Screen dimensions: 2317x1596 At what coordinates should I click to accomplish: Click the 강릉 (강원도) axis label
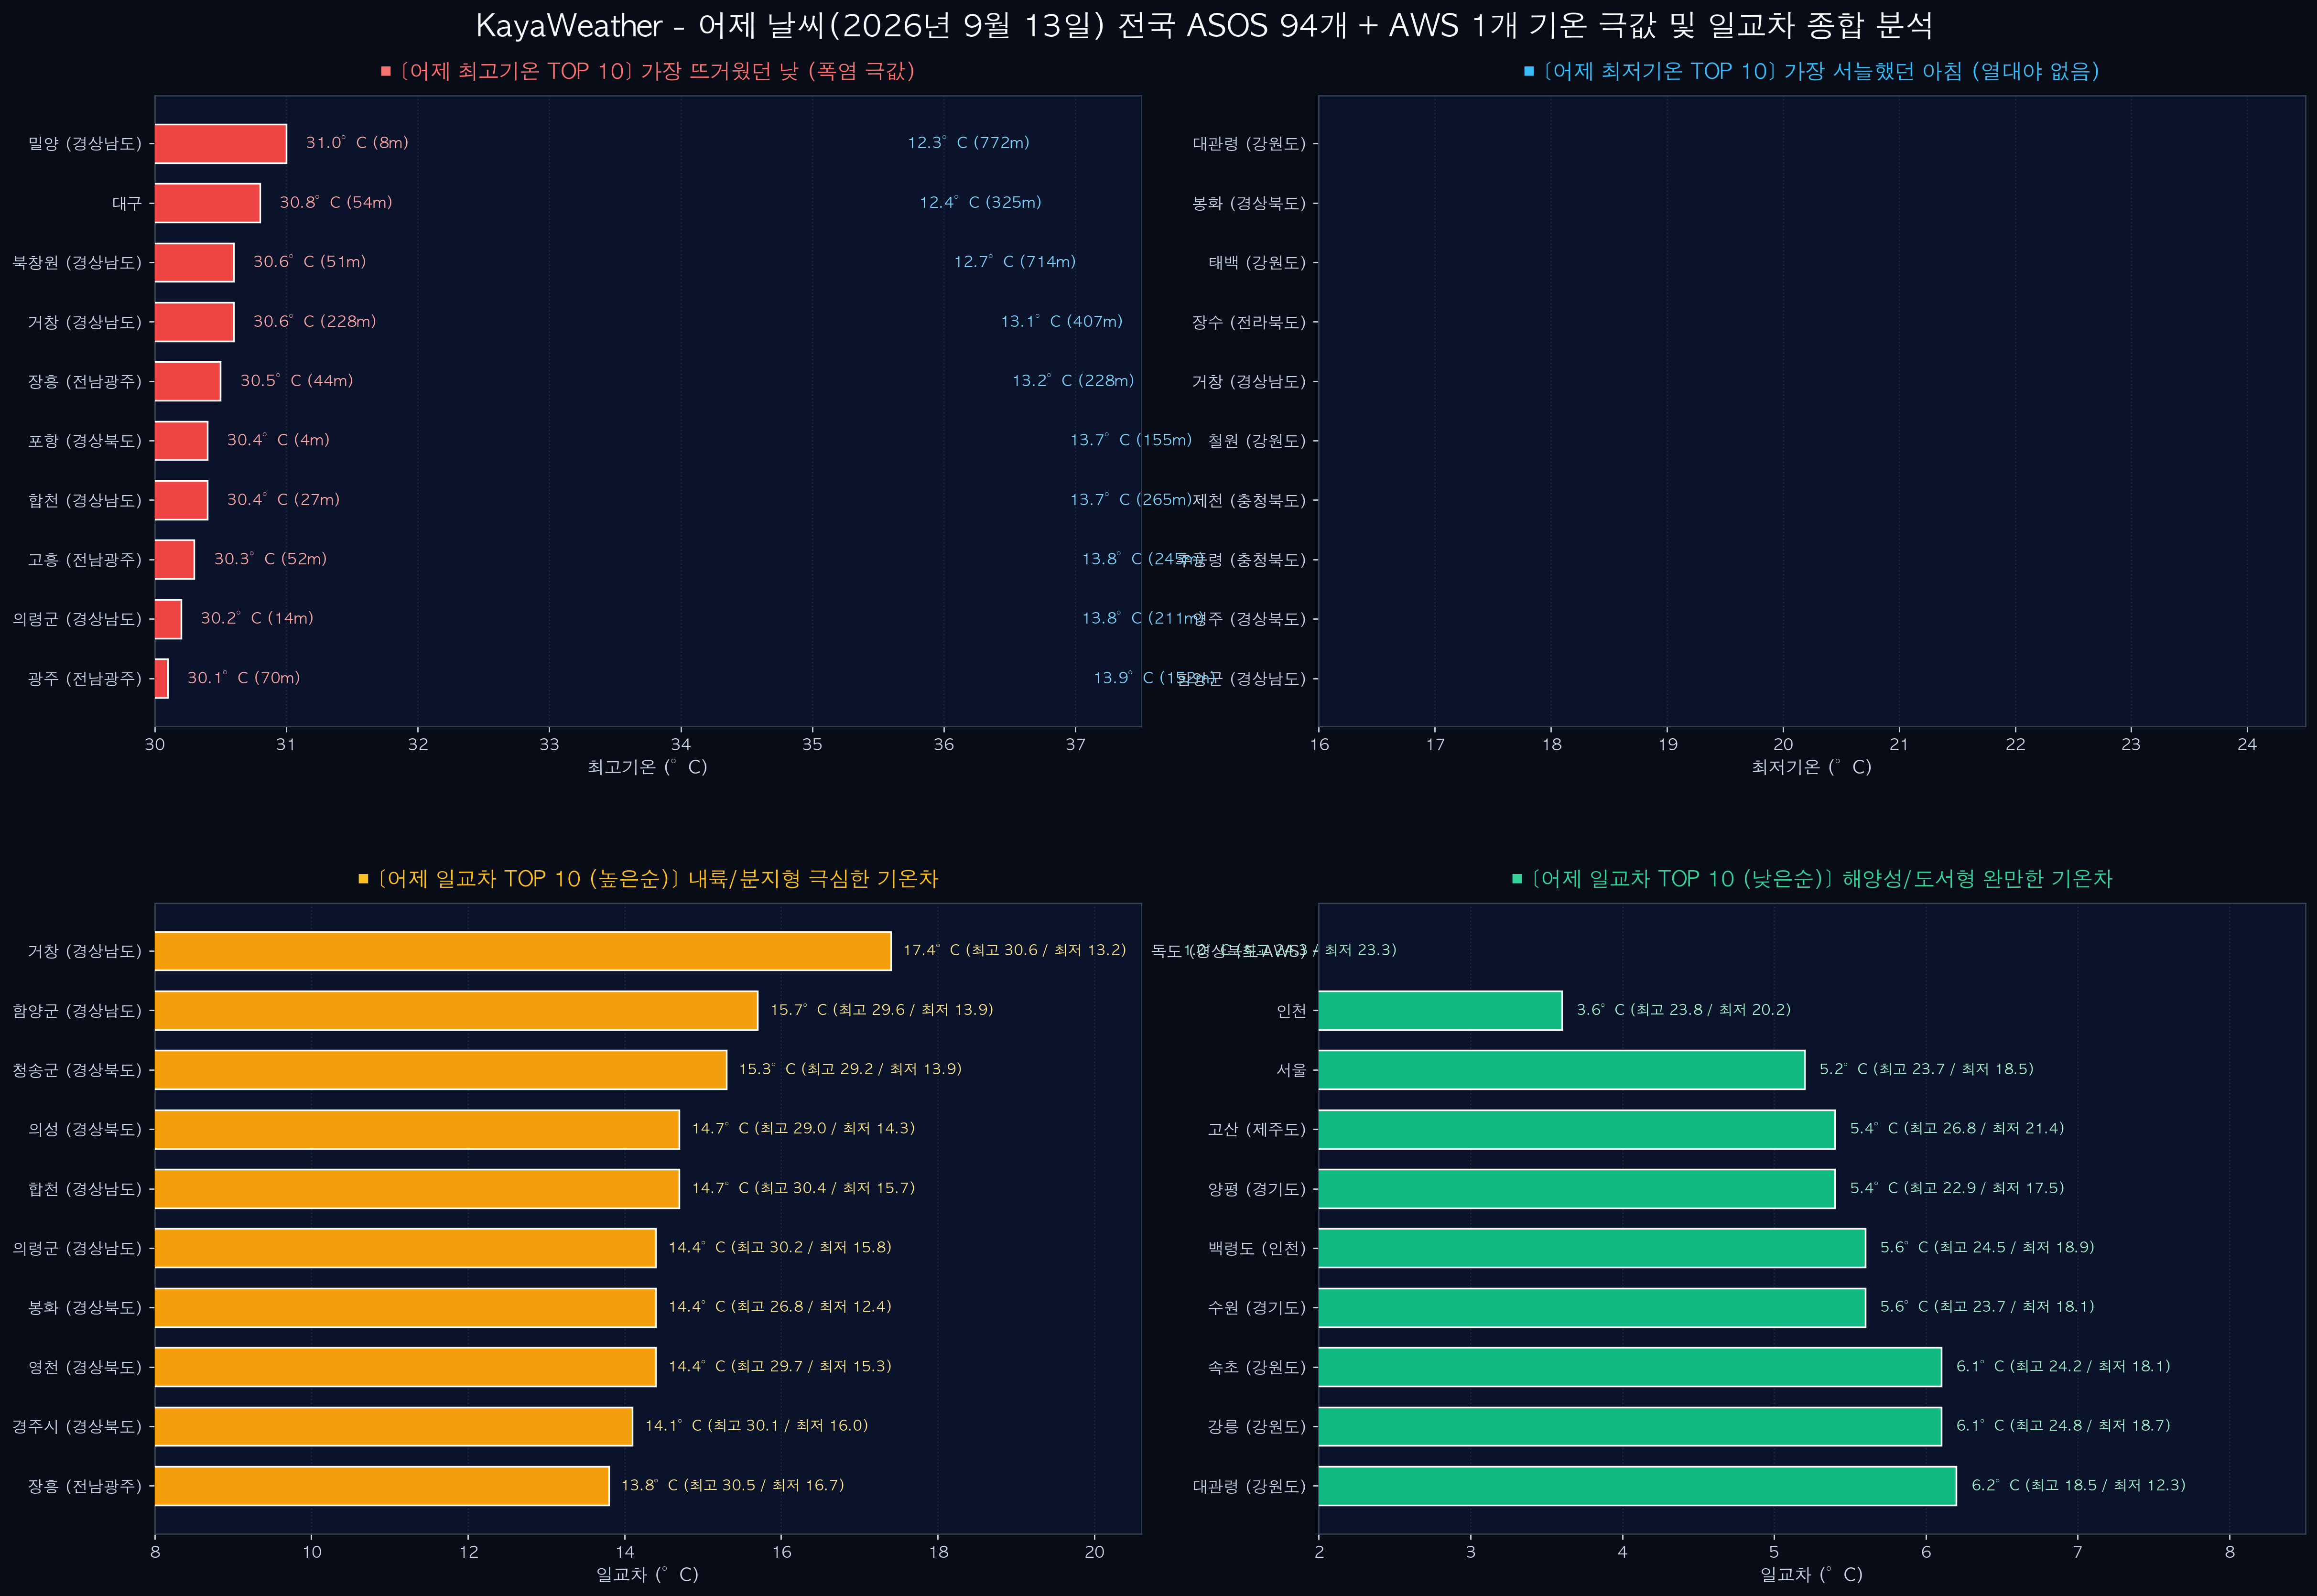coord(1257,1427)
